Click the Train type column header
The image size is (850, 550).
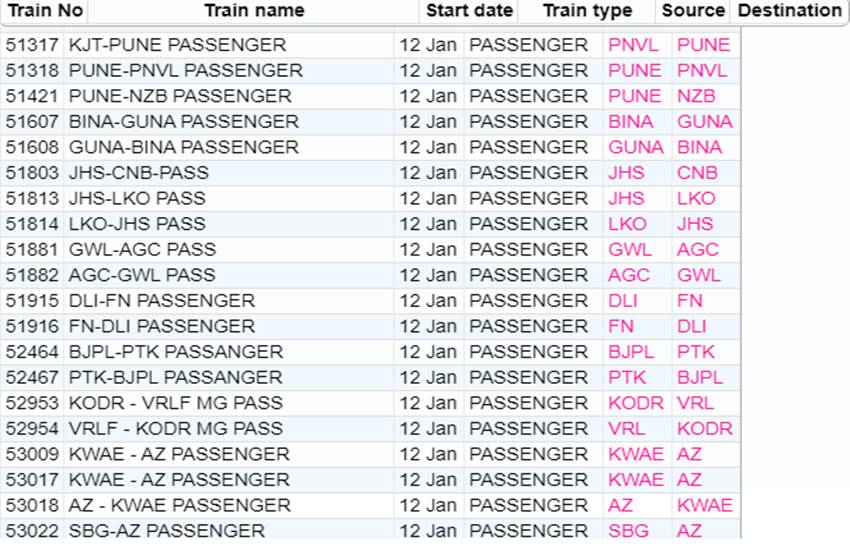[x=587, y=11]
